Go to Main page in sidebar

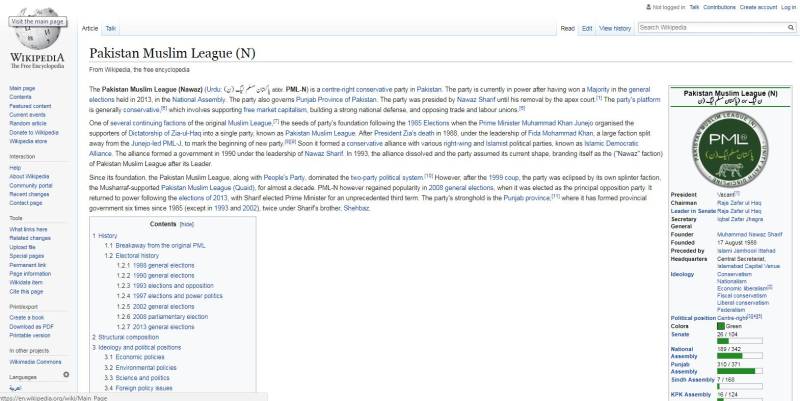coord(22,88)
